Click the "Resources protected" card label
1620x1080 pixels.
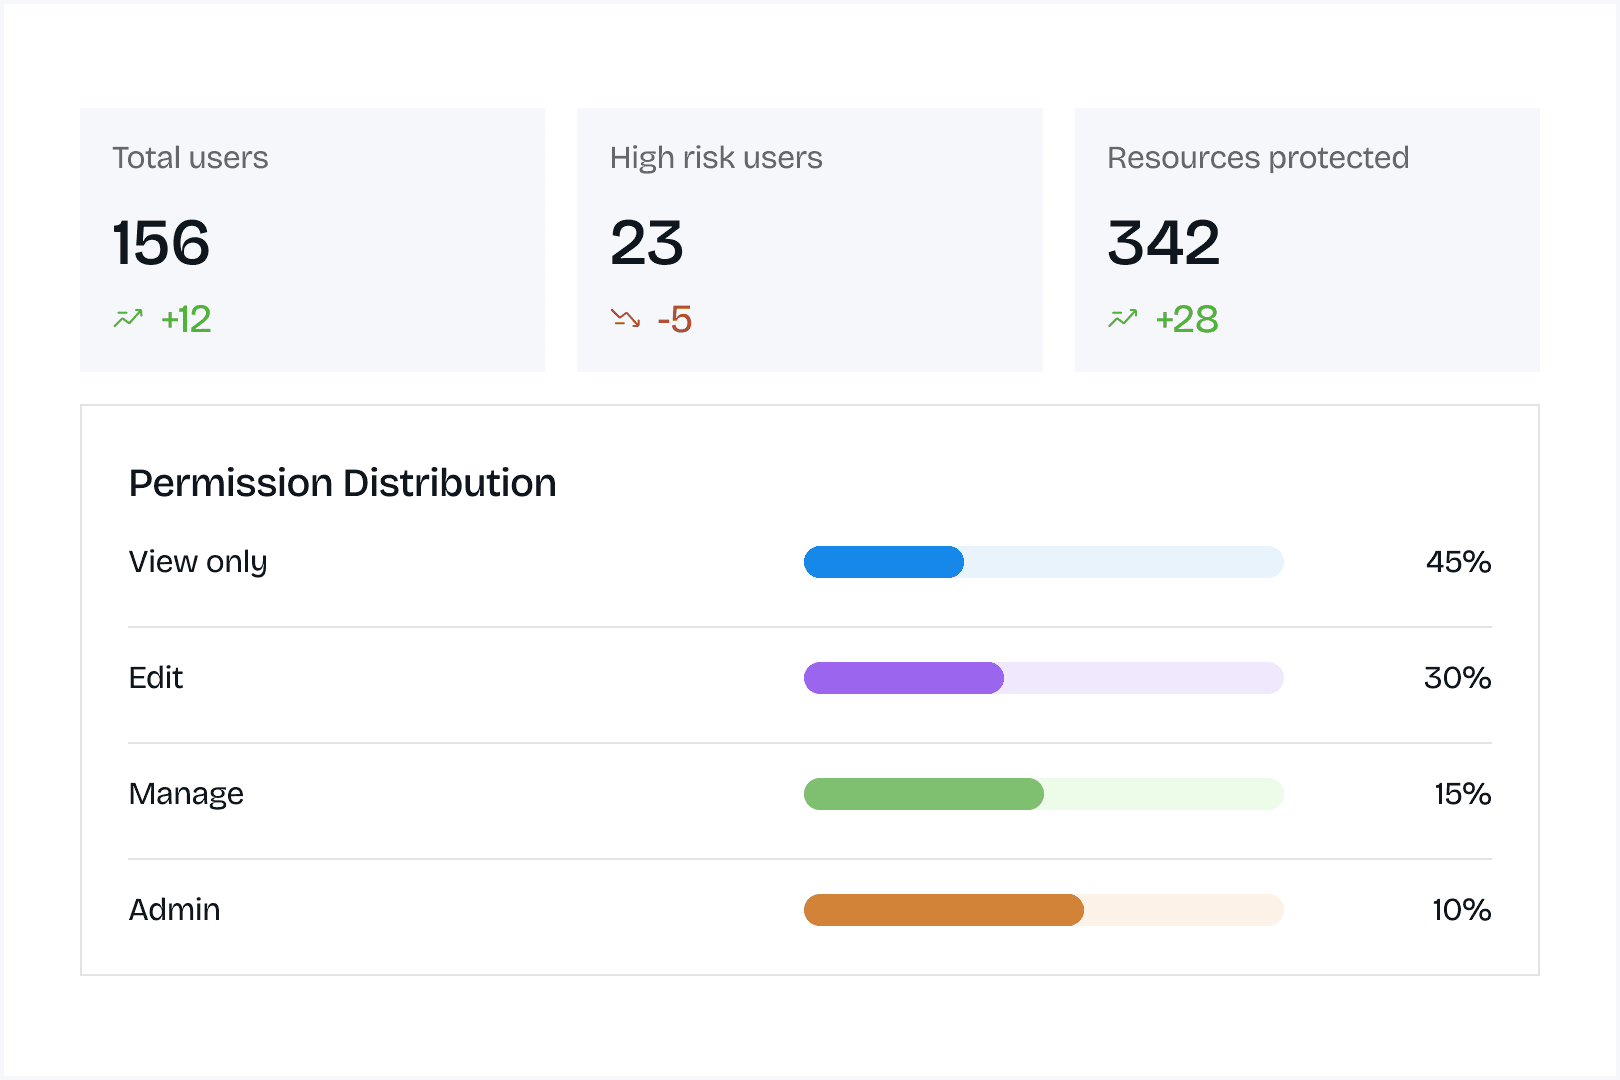[x=1258, y=158]
